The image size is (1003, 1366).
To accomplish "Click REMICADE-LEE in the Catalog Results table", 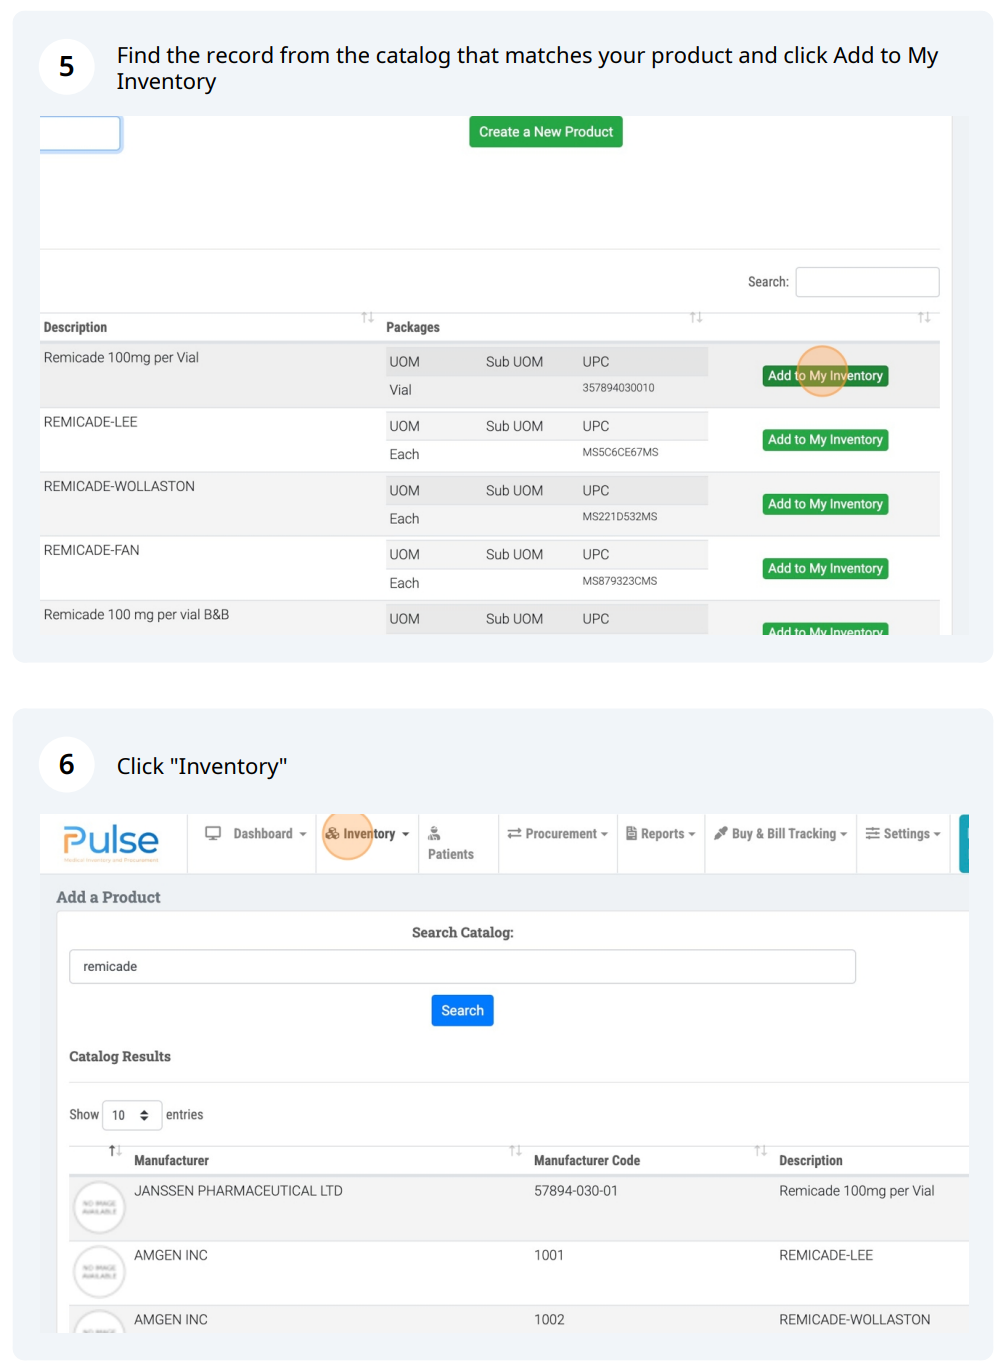I will pyautogui.click(x=826, y=1255).
